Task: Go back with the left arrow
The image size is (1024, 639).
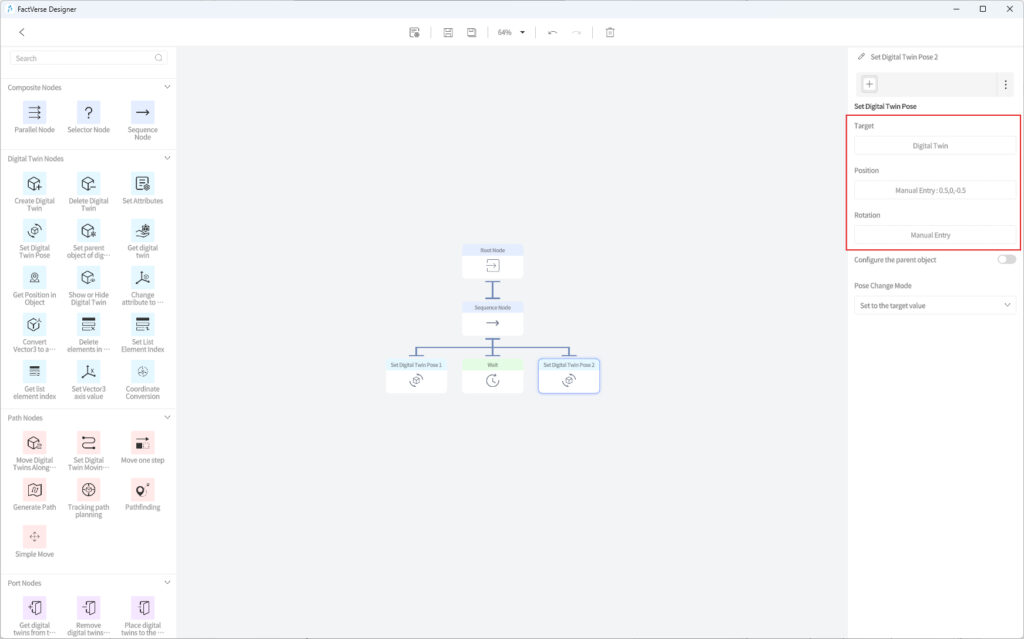Action: pos(22,32)
